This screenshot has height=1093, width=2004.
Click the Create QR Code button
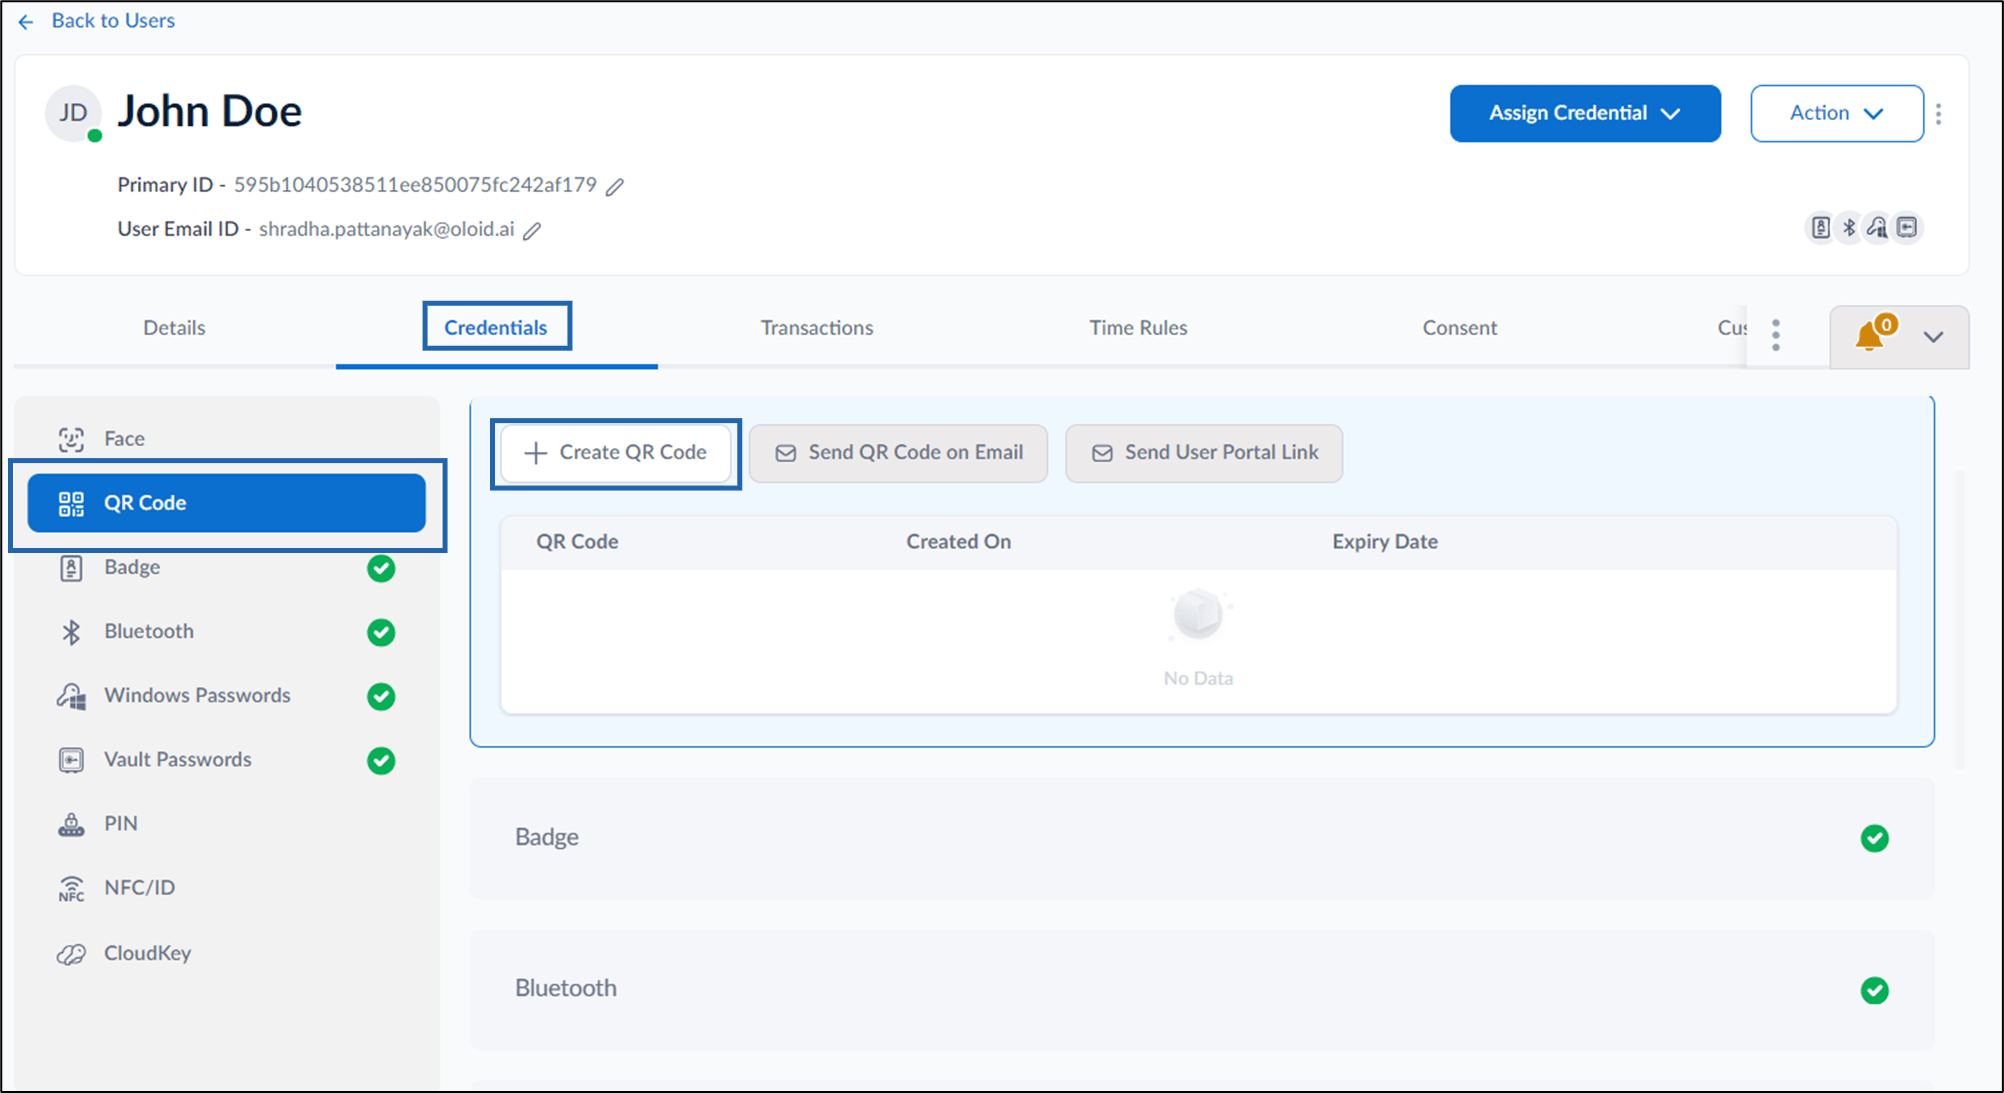click(x=616, y=453)
